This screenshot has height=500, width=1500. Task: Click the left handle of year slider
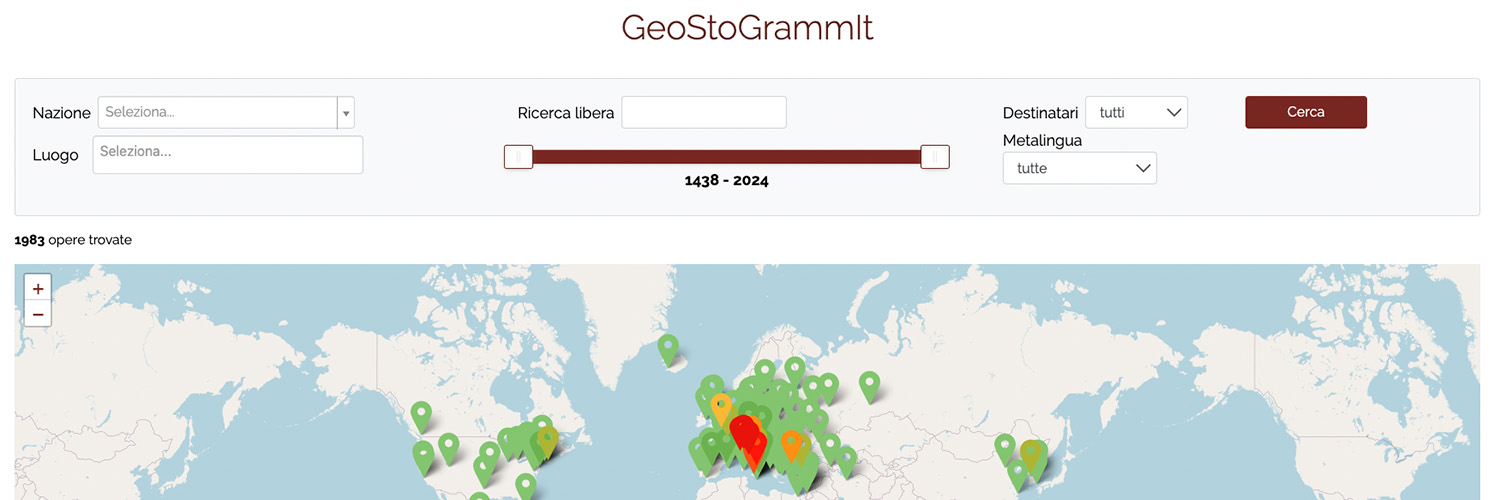(518, 157)
